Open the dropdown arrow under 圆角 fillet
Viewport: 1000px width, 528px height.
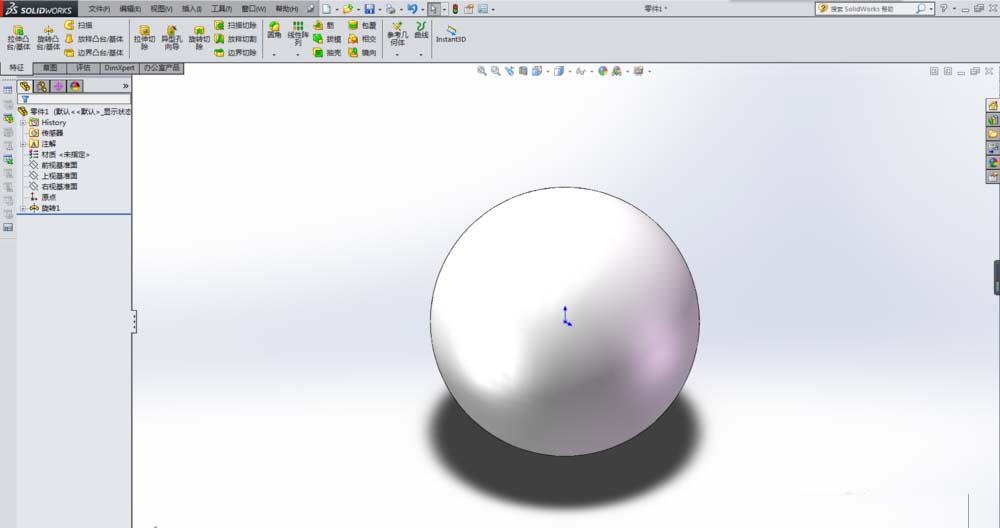tap(274, 55)
